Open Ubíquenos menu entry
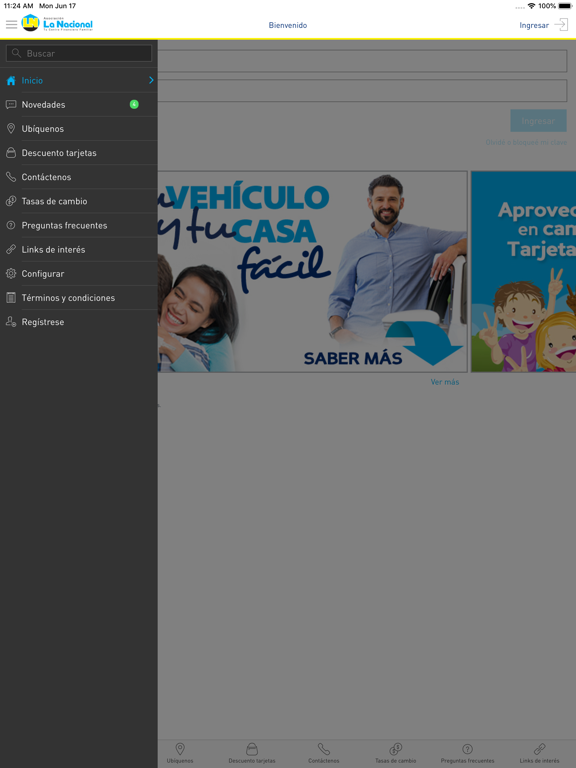Viewport: 576px width, 768px height. coord(78,128)
